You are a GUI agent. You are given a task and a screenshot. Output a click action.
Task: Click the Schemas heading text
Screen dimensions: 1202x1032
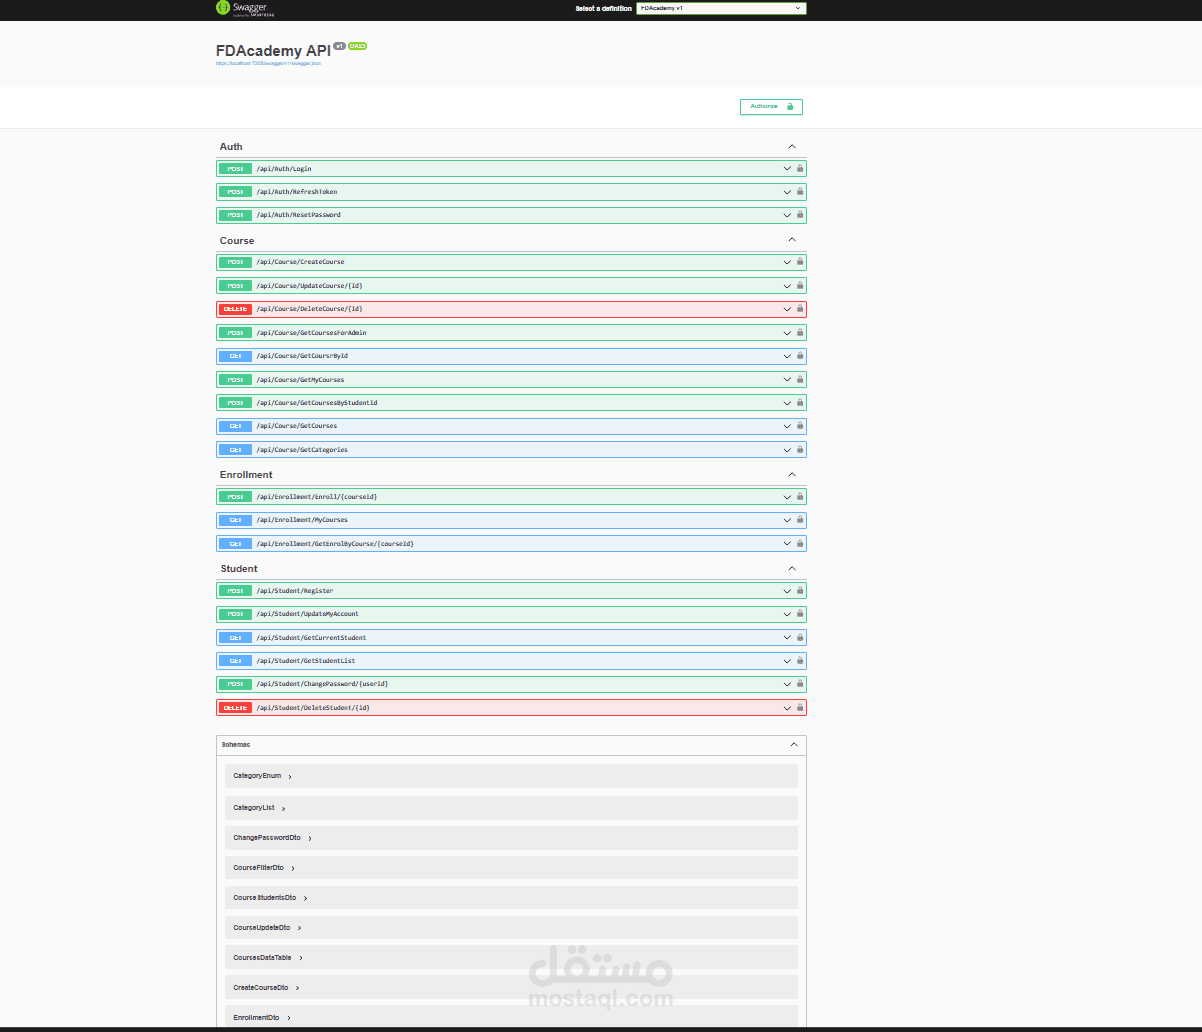[x=236, y=745]
